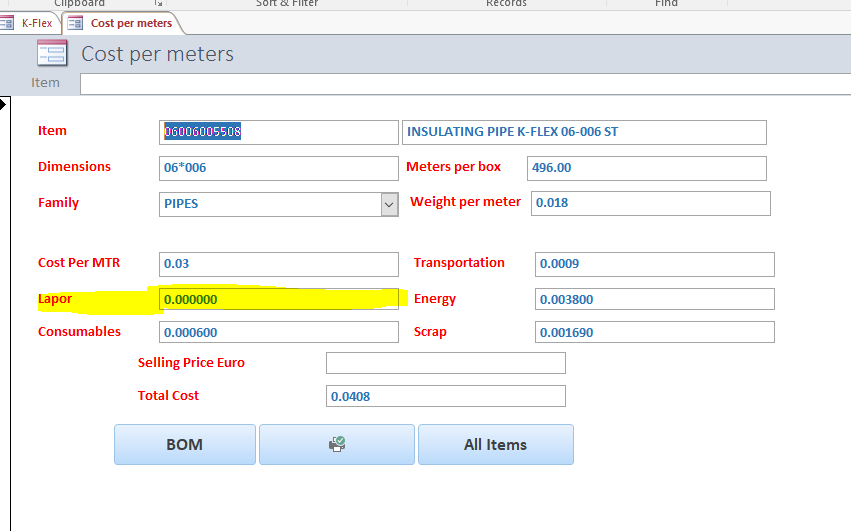Click the INSULATING PIPE K-FLEX description field
The width and height of the screenshot is (851, 531).
(584, 132)
